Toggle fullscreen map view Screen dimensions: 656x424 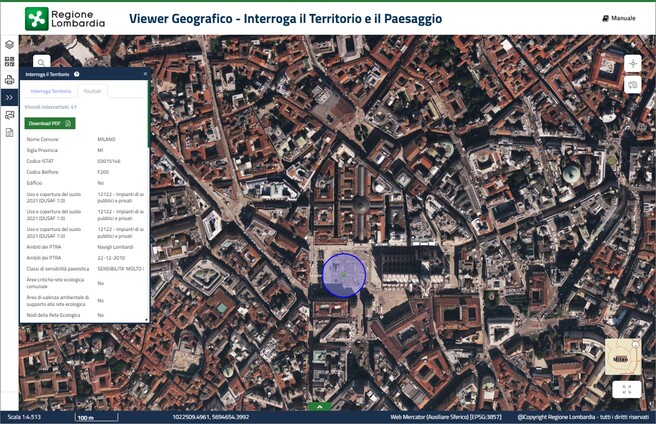pyautogui.click(x=627, y=390)
